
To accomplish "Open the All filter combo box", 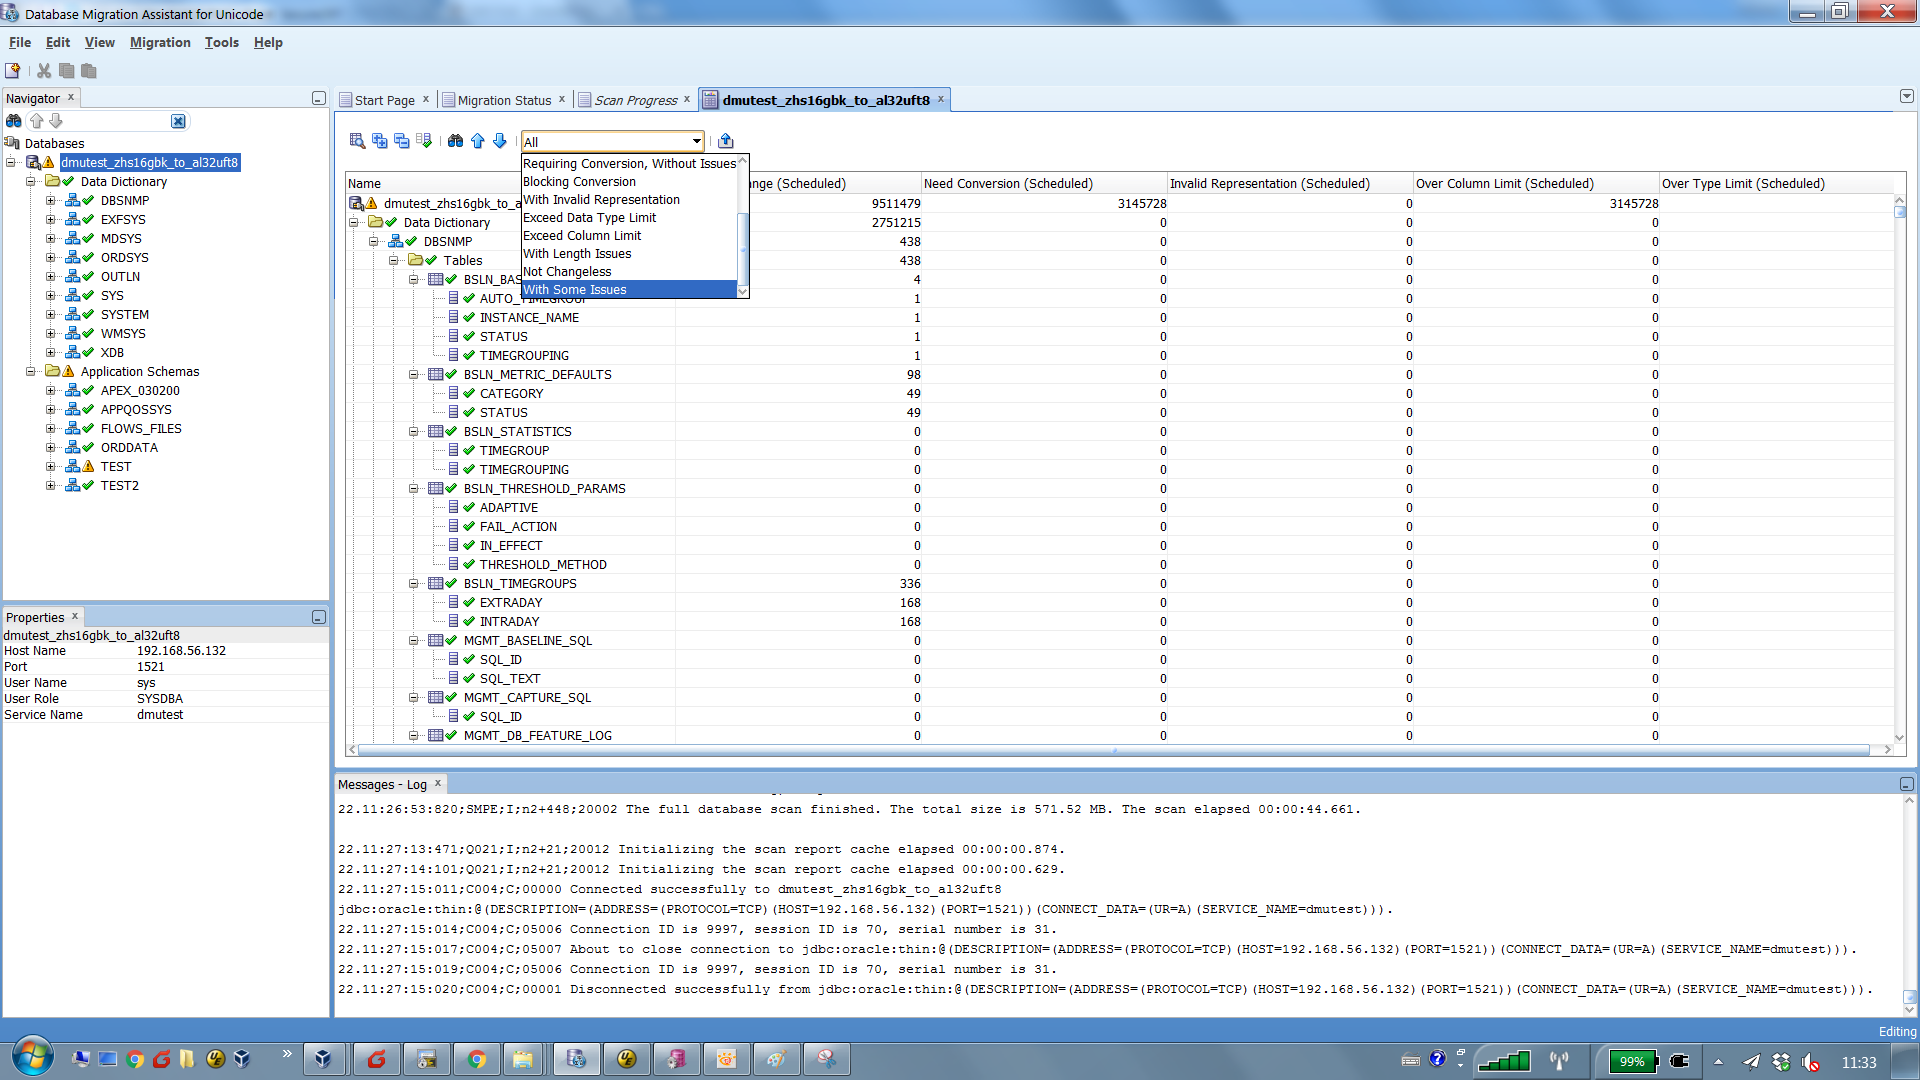I will tap(613, 142).
